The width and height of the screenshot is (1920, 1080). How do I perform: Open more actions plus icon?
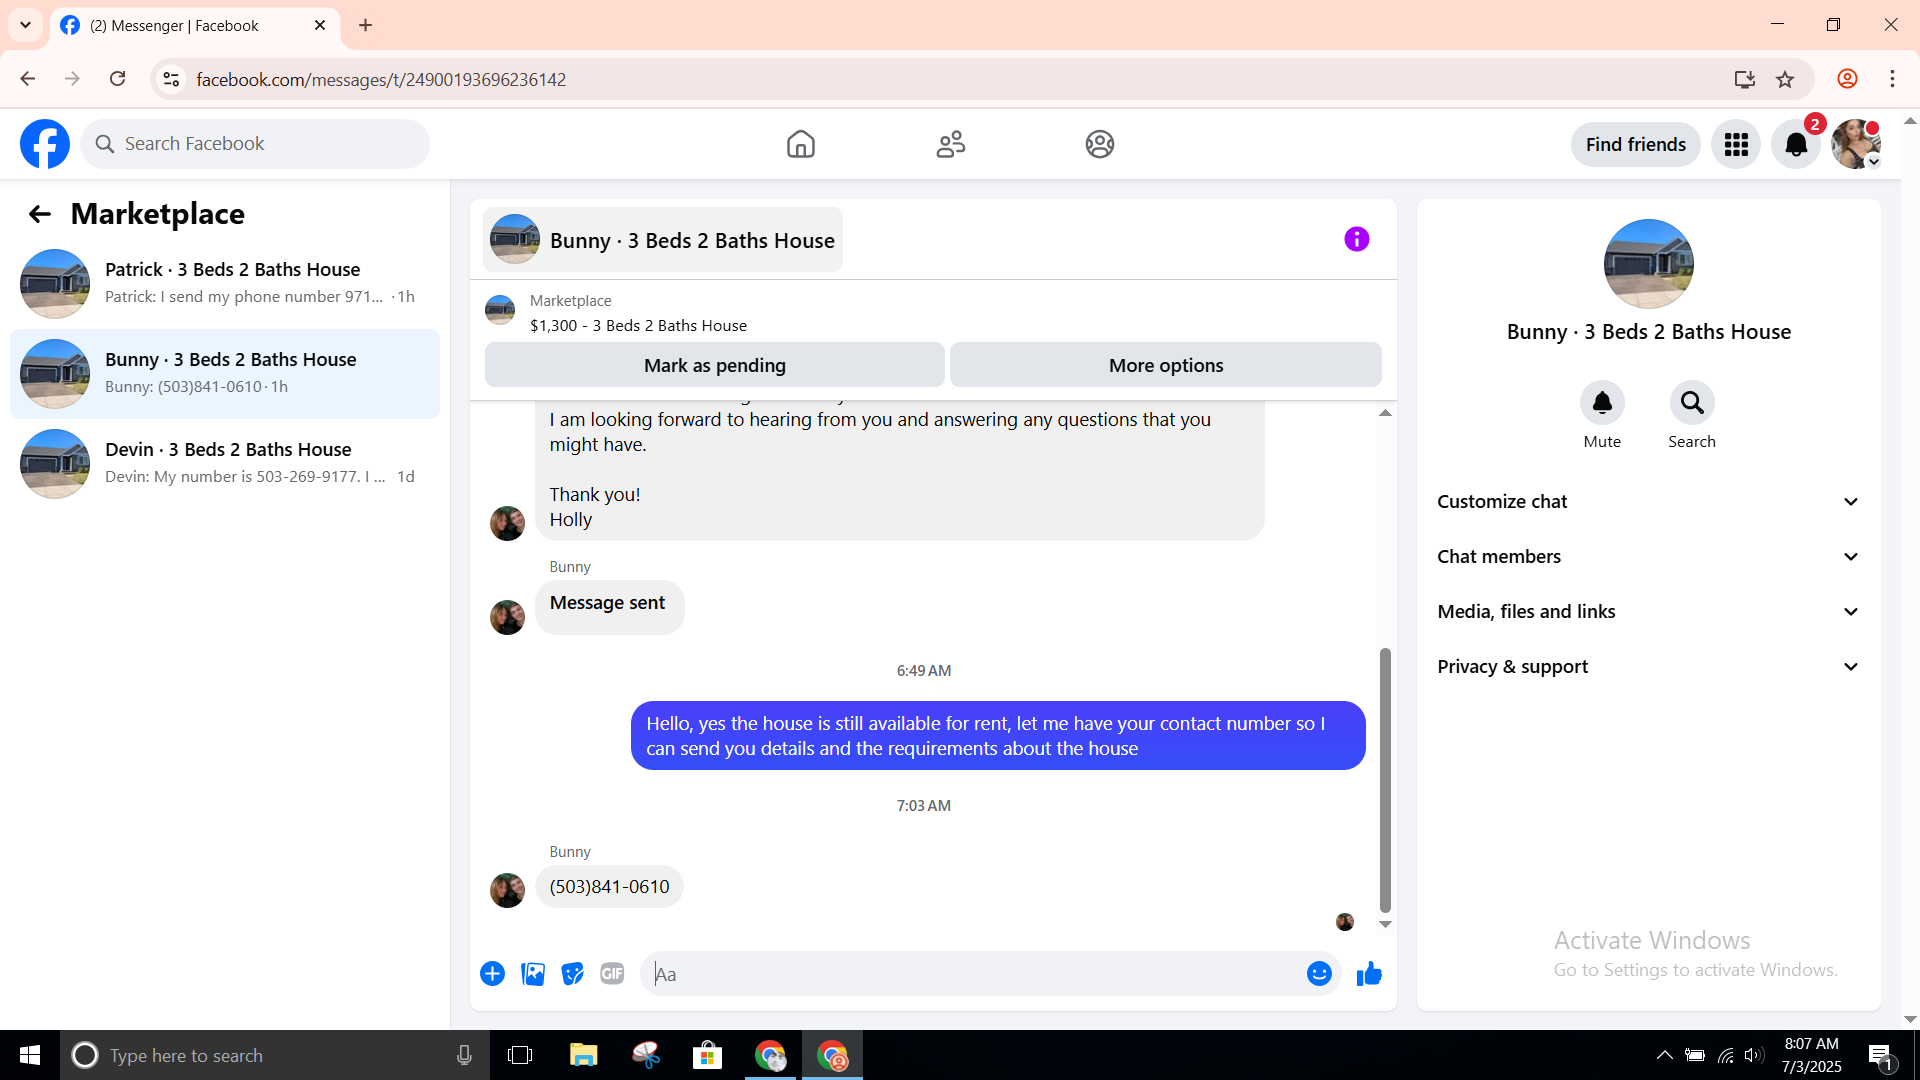point(492,974)
